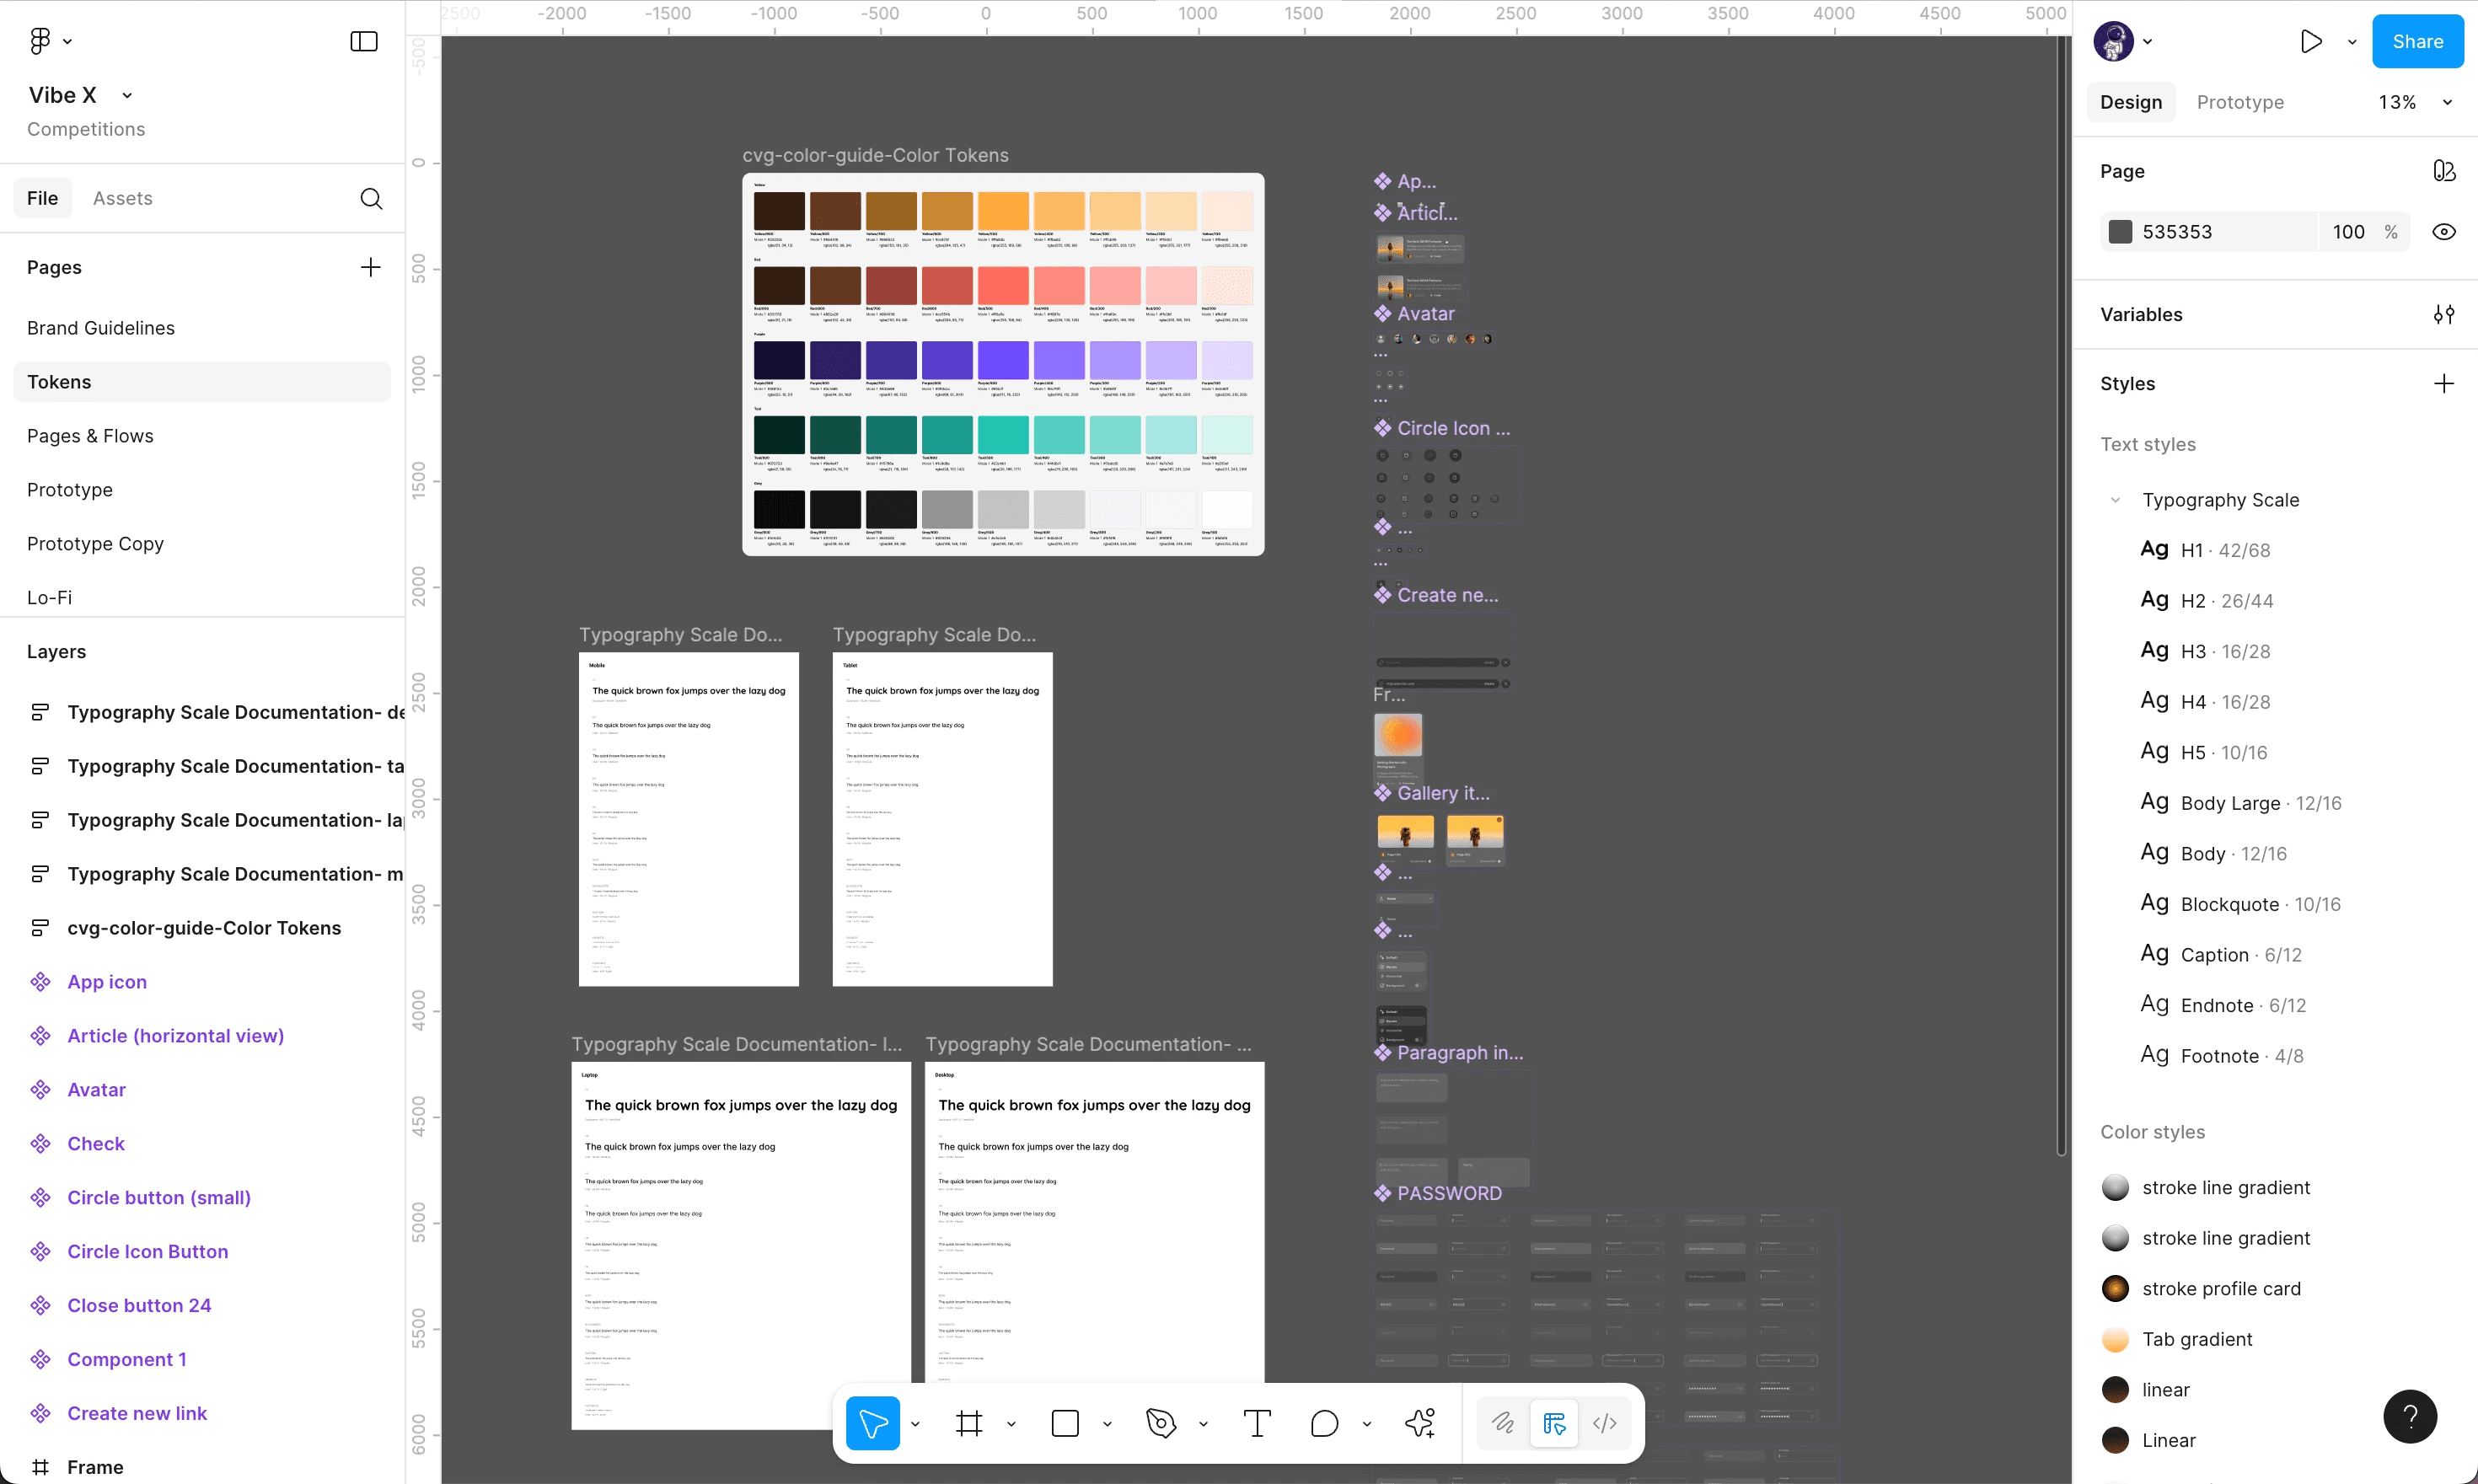
Task: Toggle the sidebar panel layout icon
Action: [x=364, y=41]
